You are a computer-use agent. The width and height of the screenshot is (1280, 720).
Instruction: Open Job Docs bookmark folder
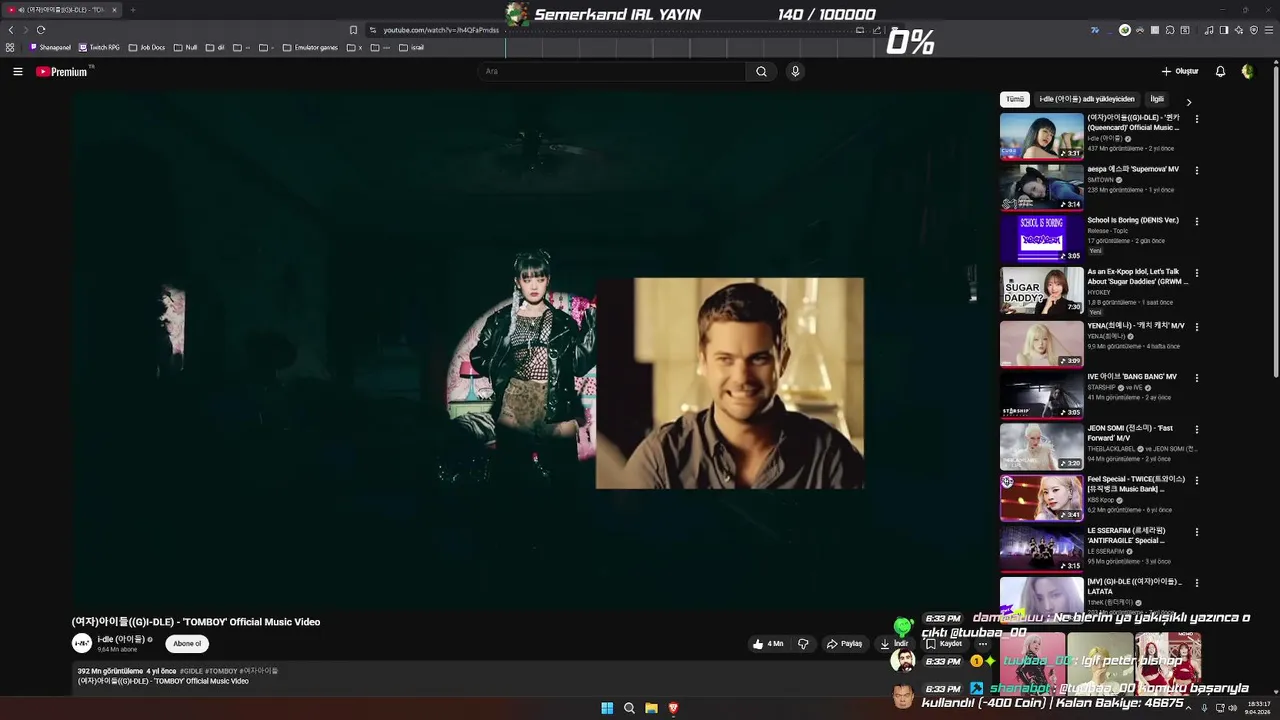[x=147, y=47]
